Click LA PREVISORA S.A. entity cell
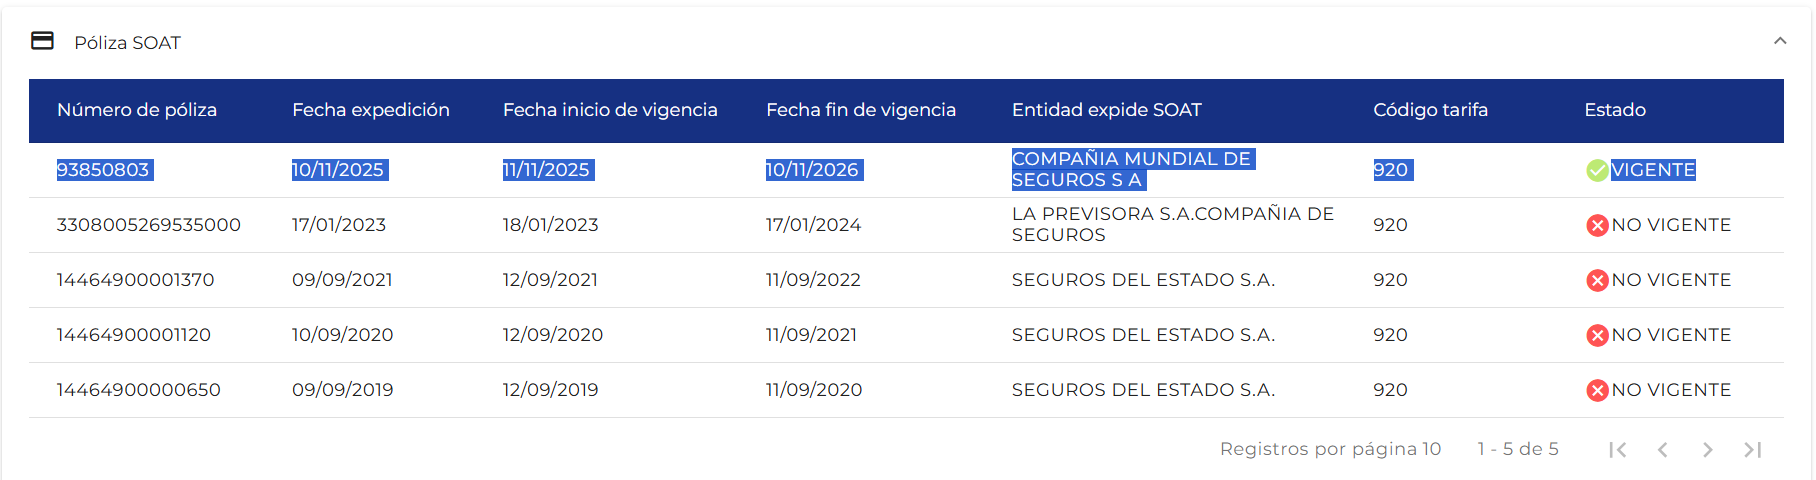The height and width of the screenshot is (480, 1816). 1172,224
